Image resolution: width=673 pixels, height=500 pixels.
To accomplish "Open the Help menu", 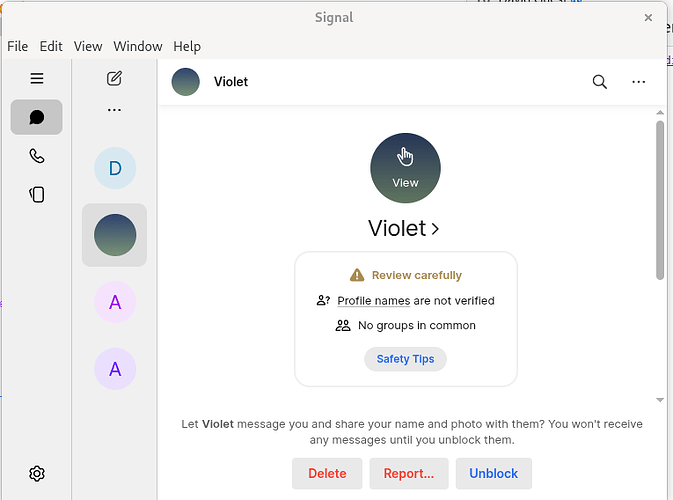I will click(x=187, y=46).
